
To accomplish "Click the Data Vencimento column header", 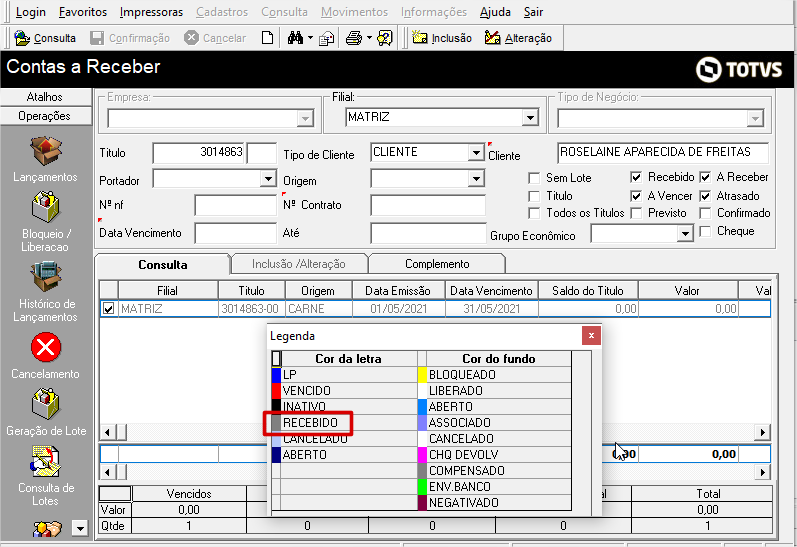I will point(492,291).
